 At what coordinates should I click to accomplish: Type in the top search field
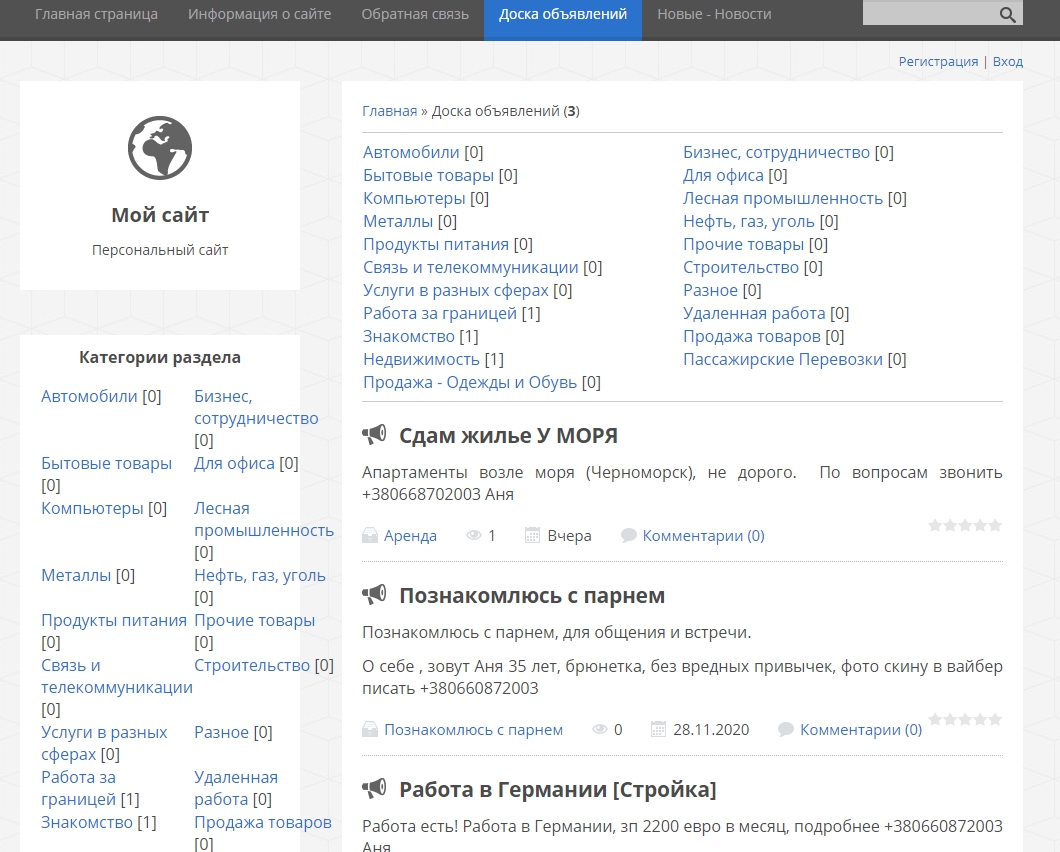(x=928, y=14)
